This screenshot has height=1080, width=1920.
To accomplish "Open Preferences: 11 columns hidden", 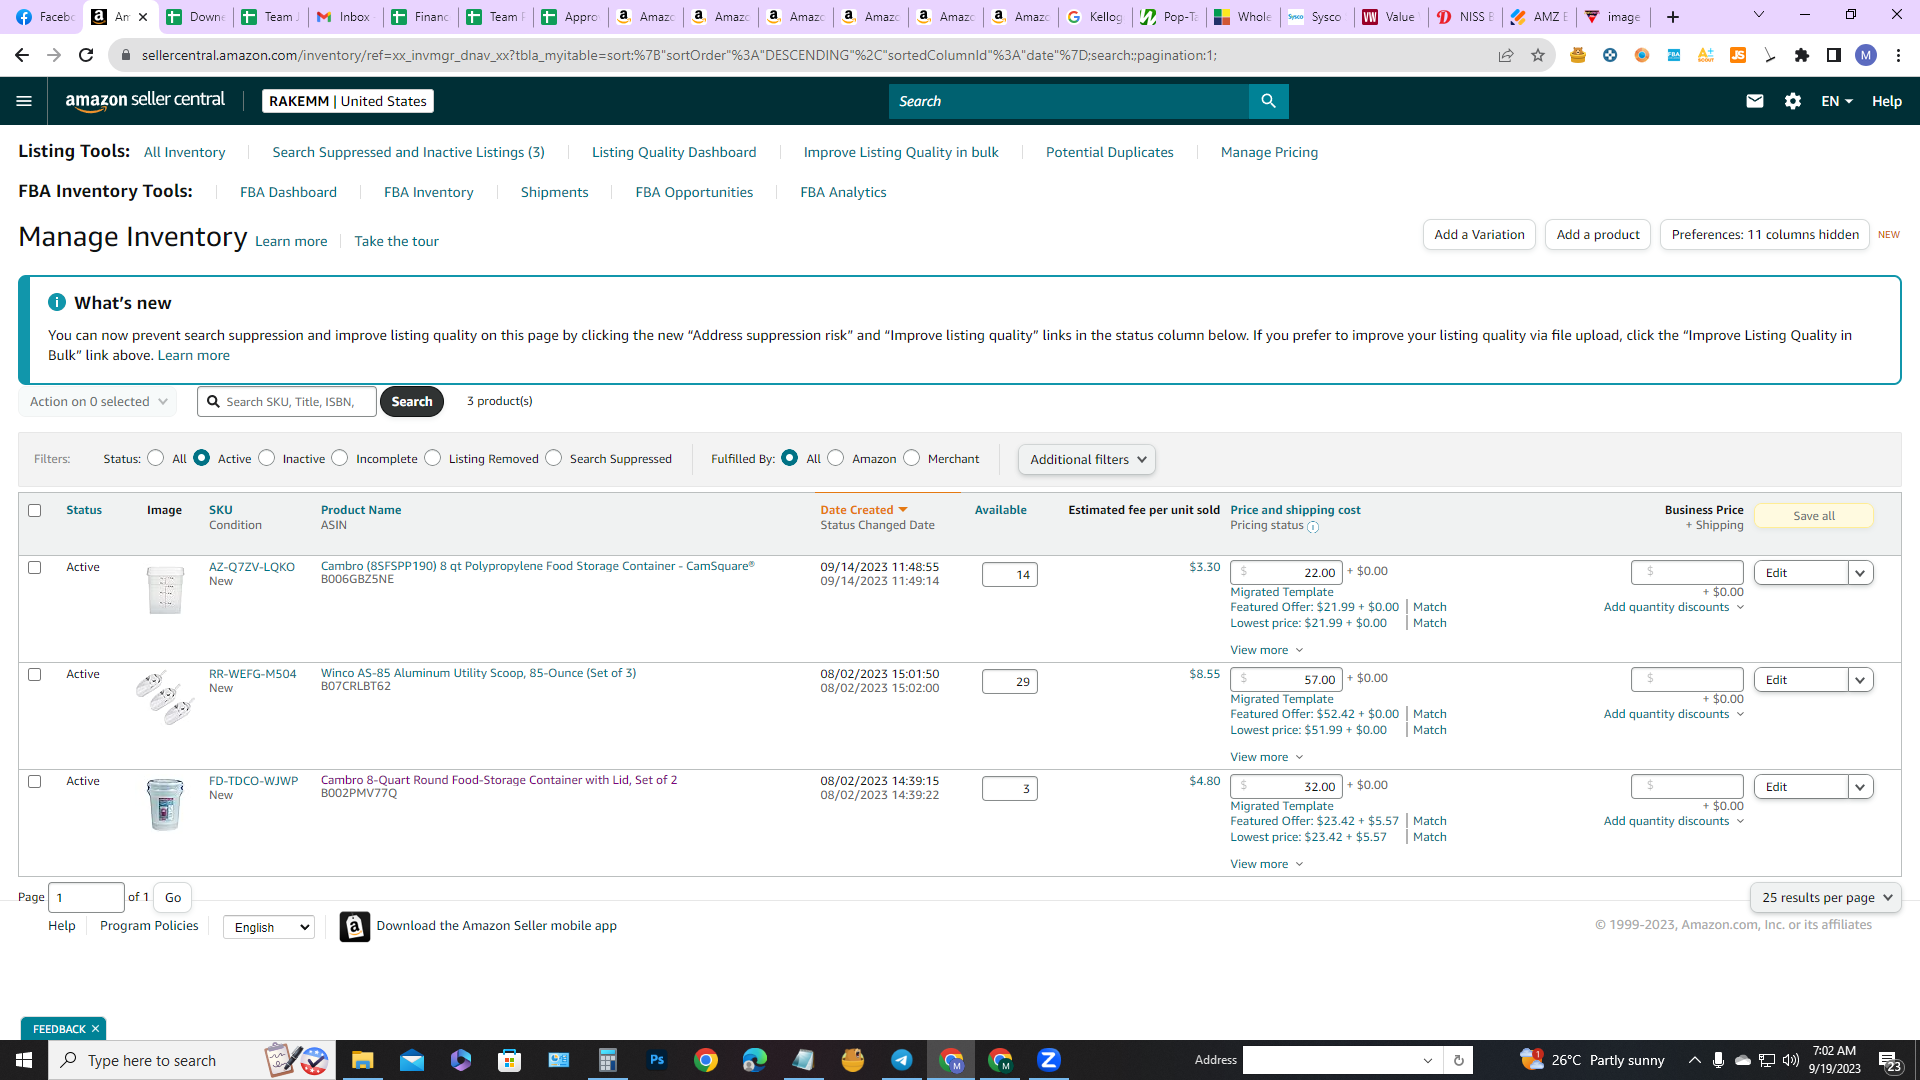I will [1765, 234].
